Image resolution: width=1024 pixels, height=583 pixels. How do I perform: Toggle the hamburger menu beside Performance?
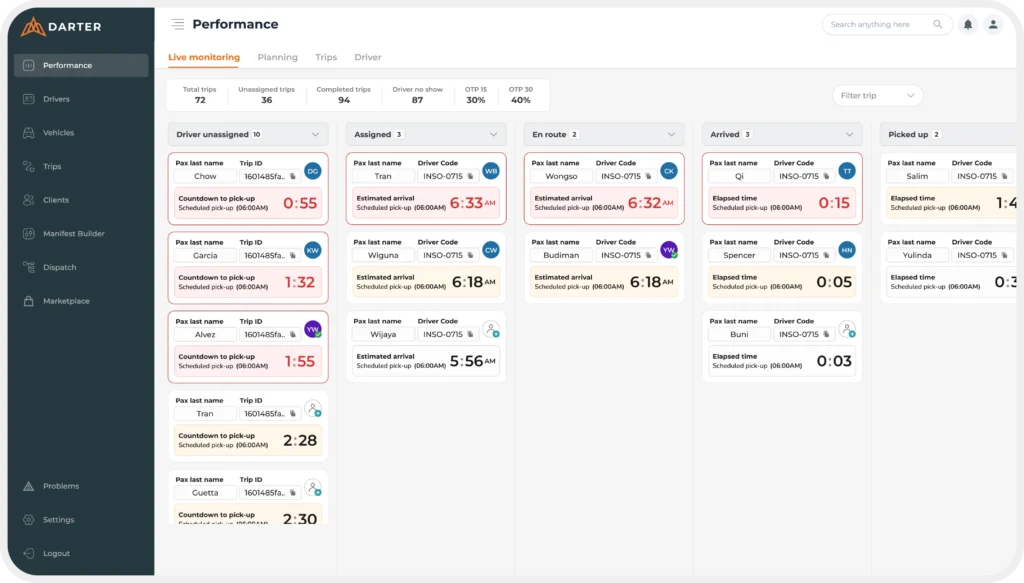(178, 25)
